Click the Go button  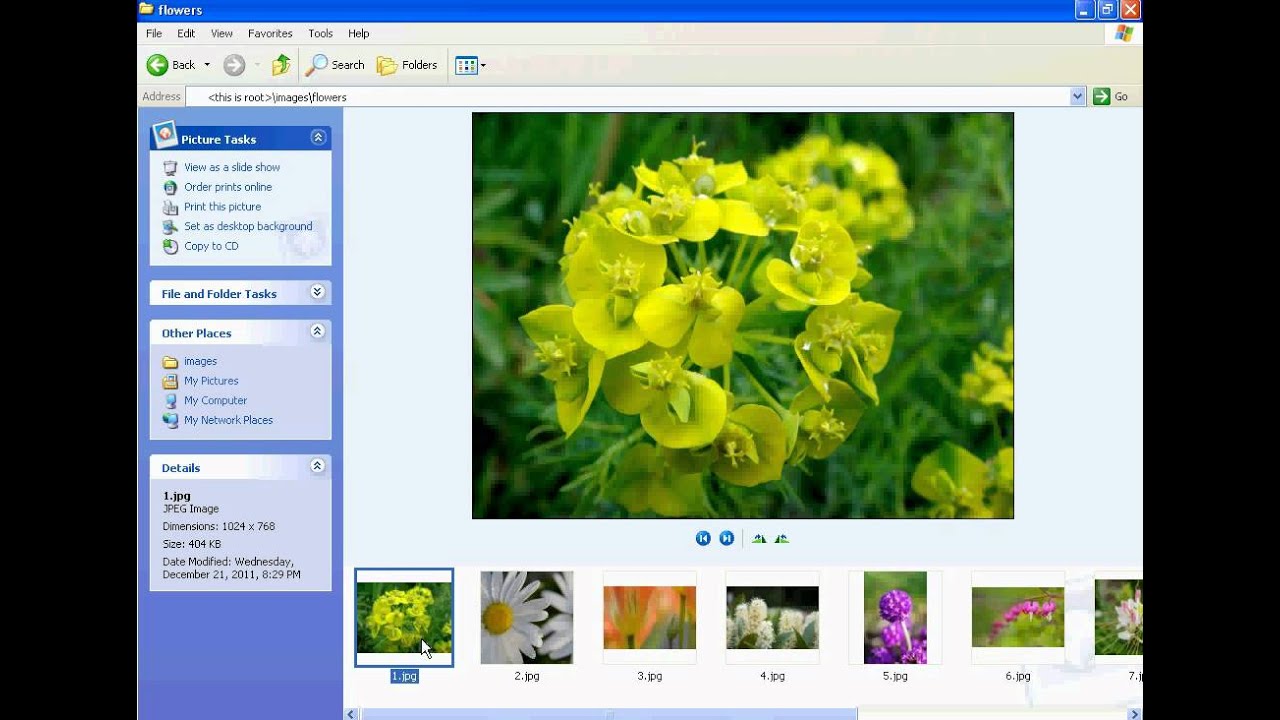tap(1111, 97)
